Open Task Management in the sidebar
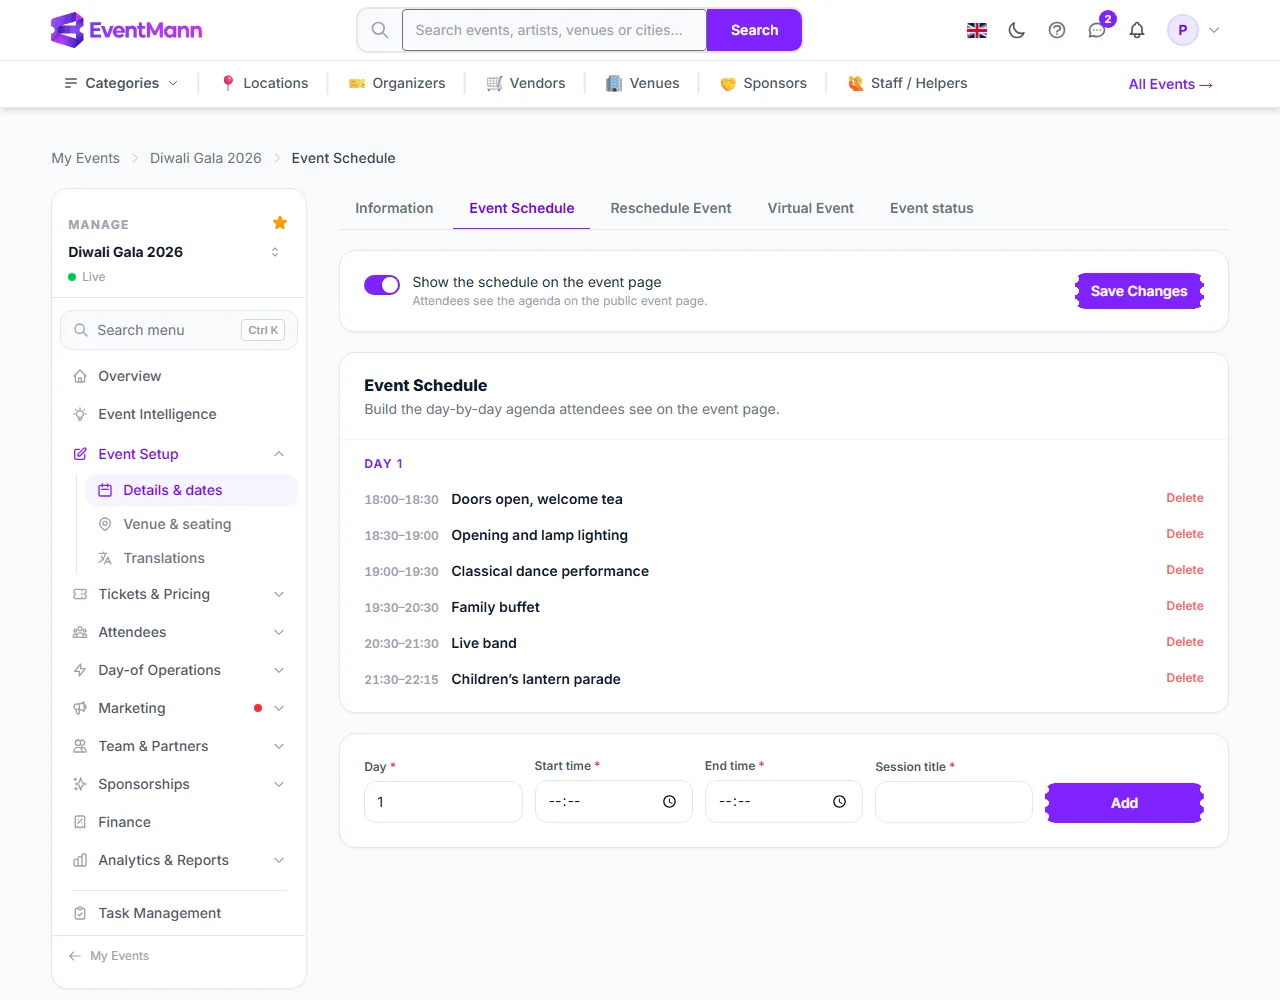This screenshot has height=1000, width=1280. coord(179,913)
